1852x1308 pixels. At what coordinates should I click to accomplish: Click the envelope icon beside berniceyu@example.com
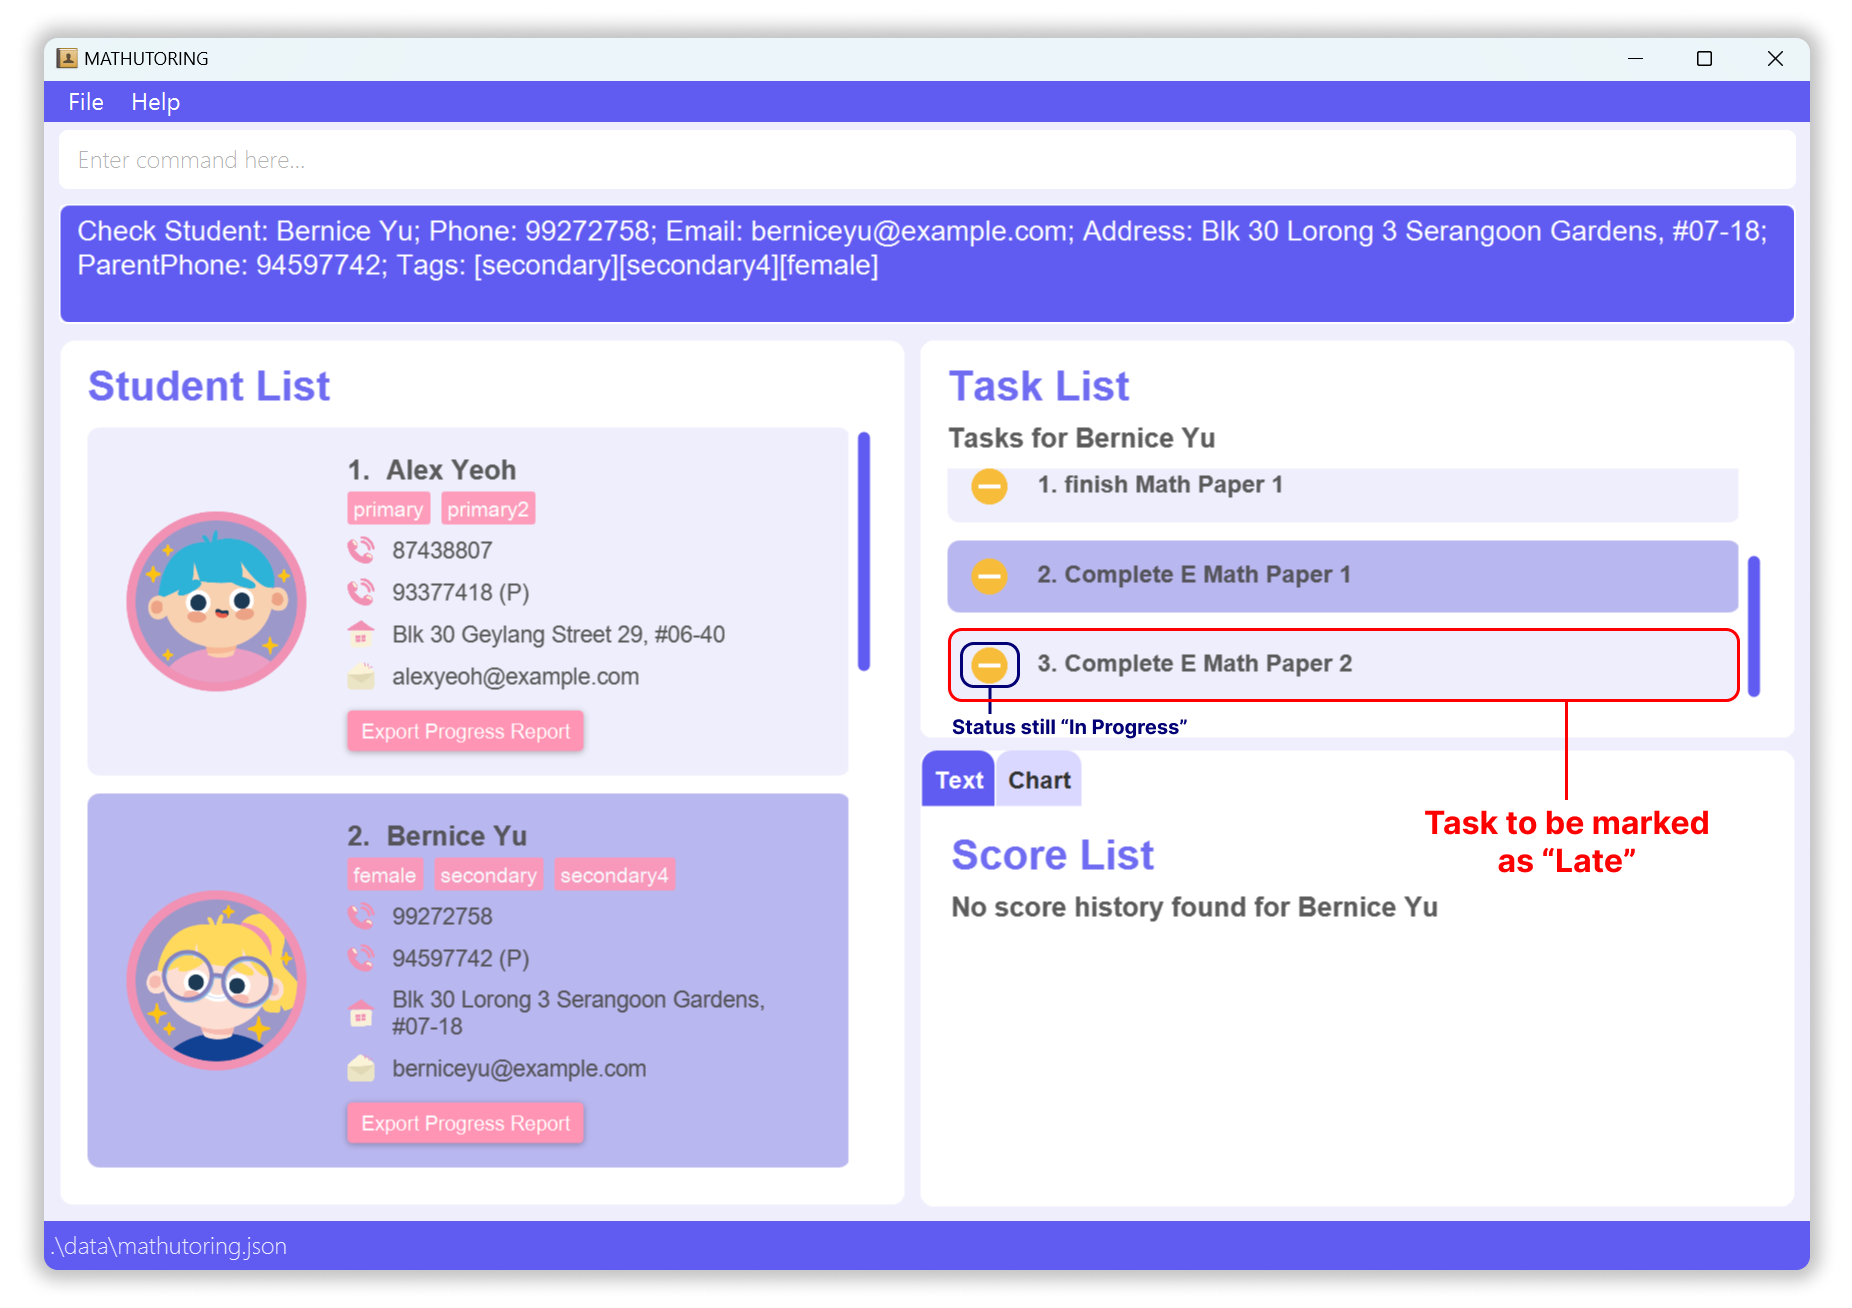tap(361, 1068)
